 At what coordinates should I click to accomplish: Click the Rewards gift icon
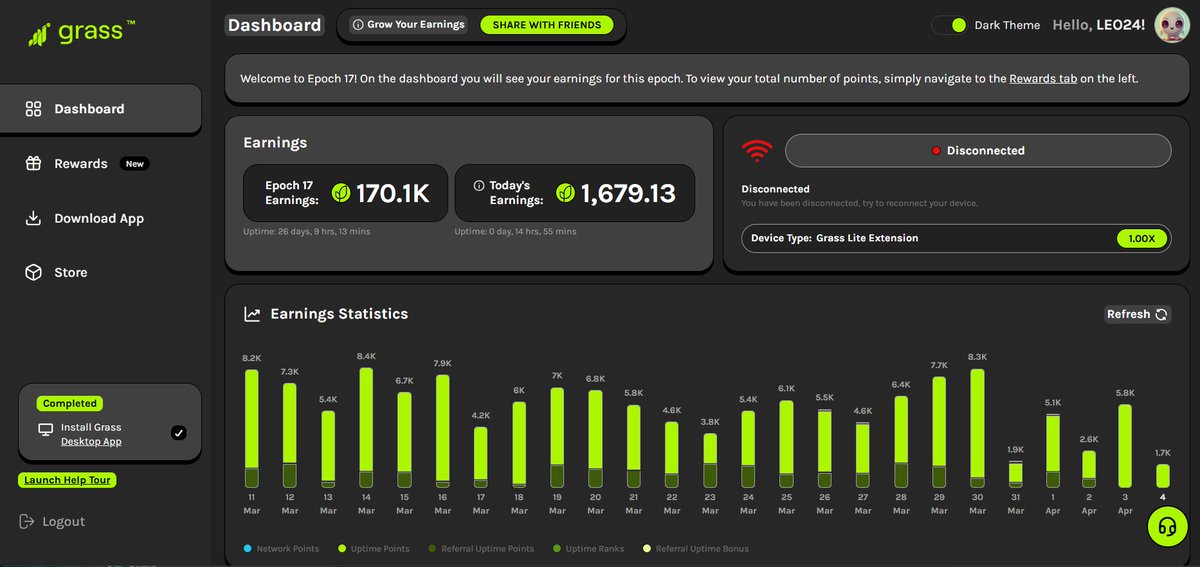coord(33,164)
